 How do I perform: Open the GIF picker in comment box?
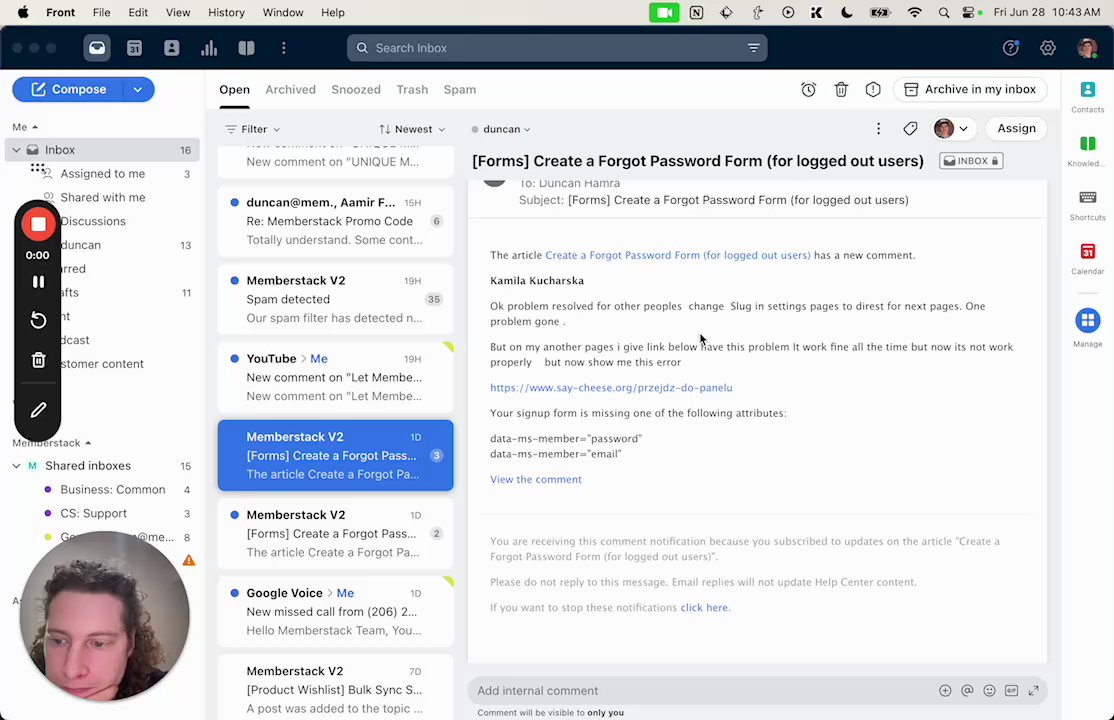coord(1012,690)
